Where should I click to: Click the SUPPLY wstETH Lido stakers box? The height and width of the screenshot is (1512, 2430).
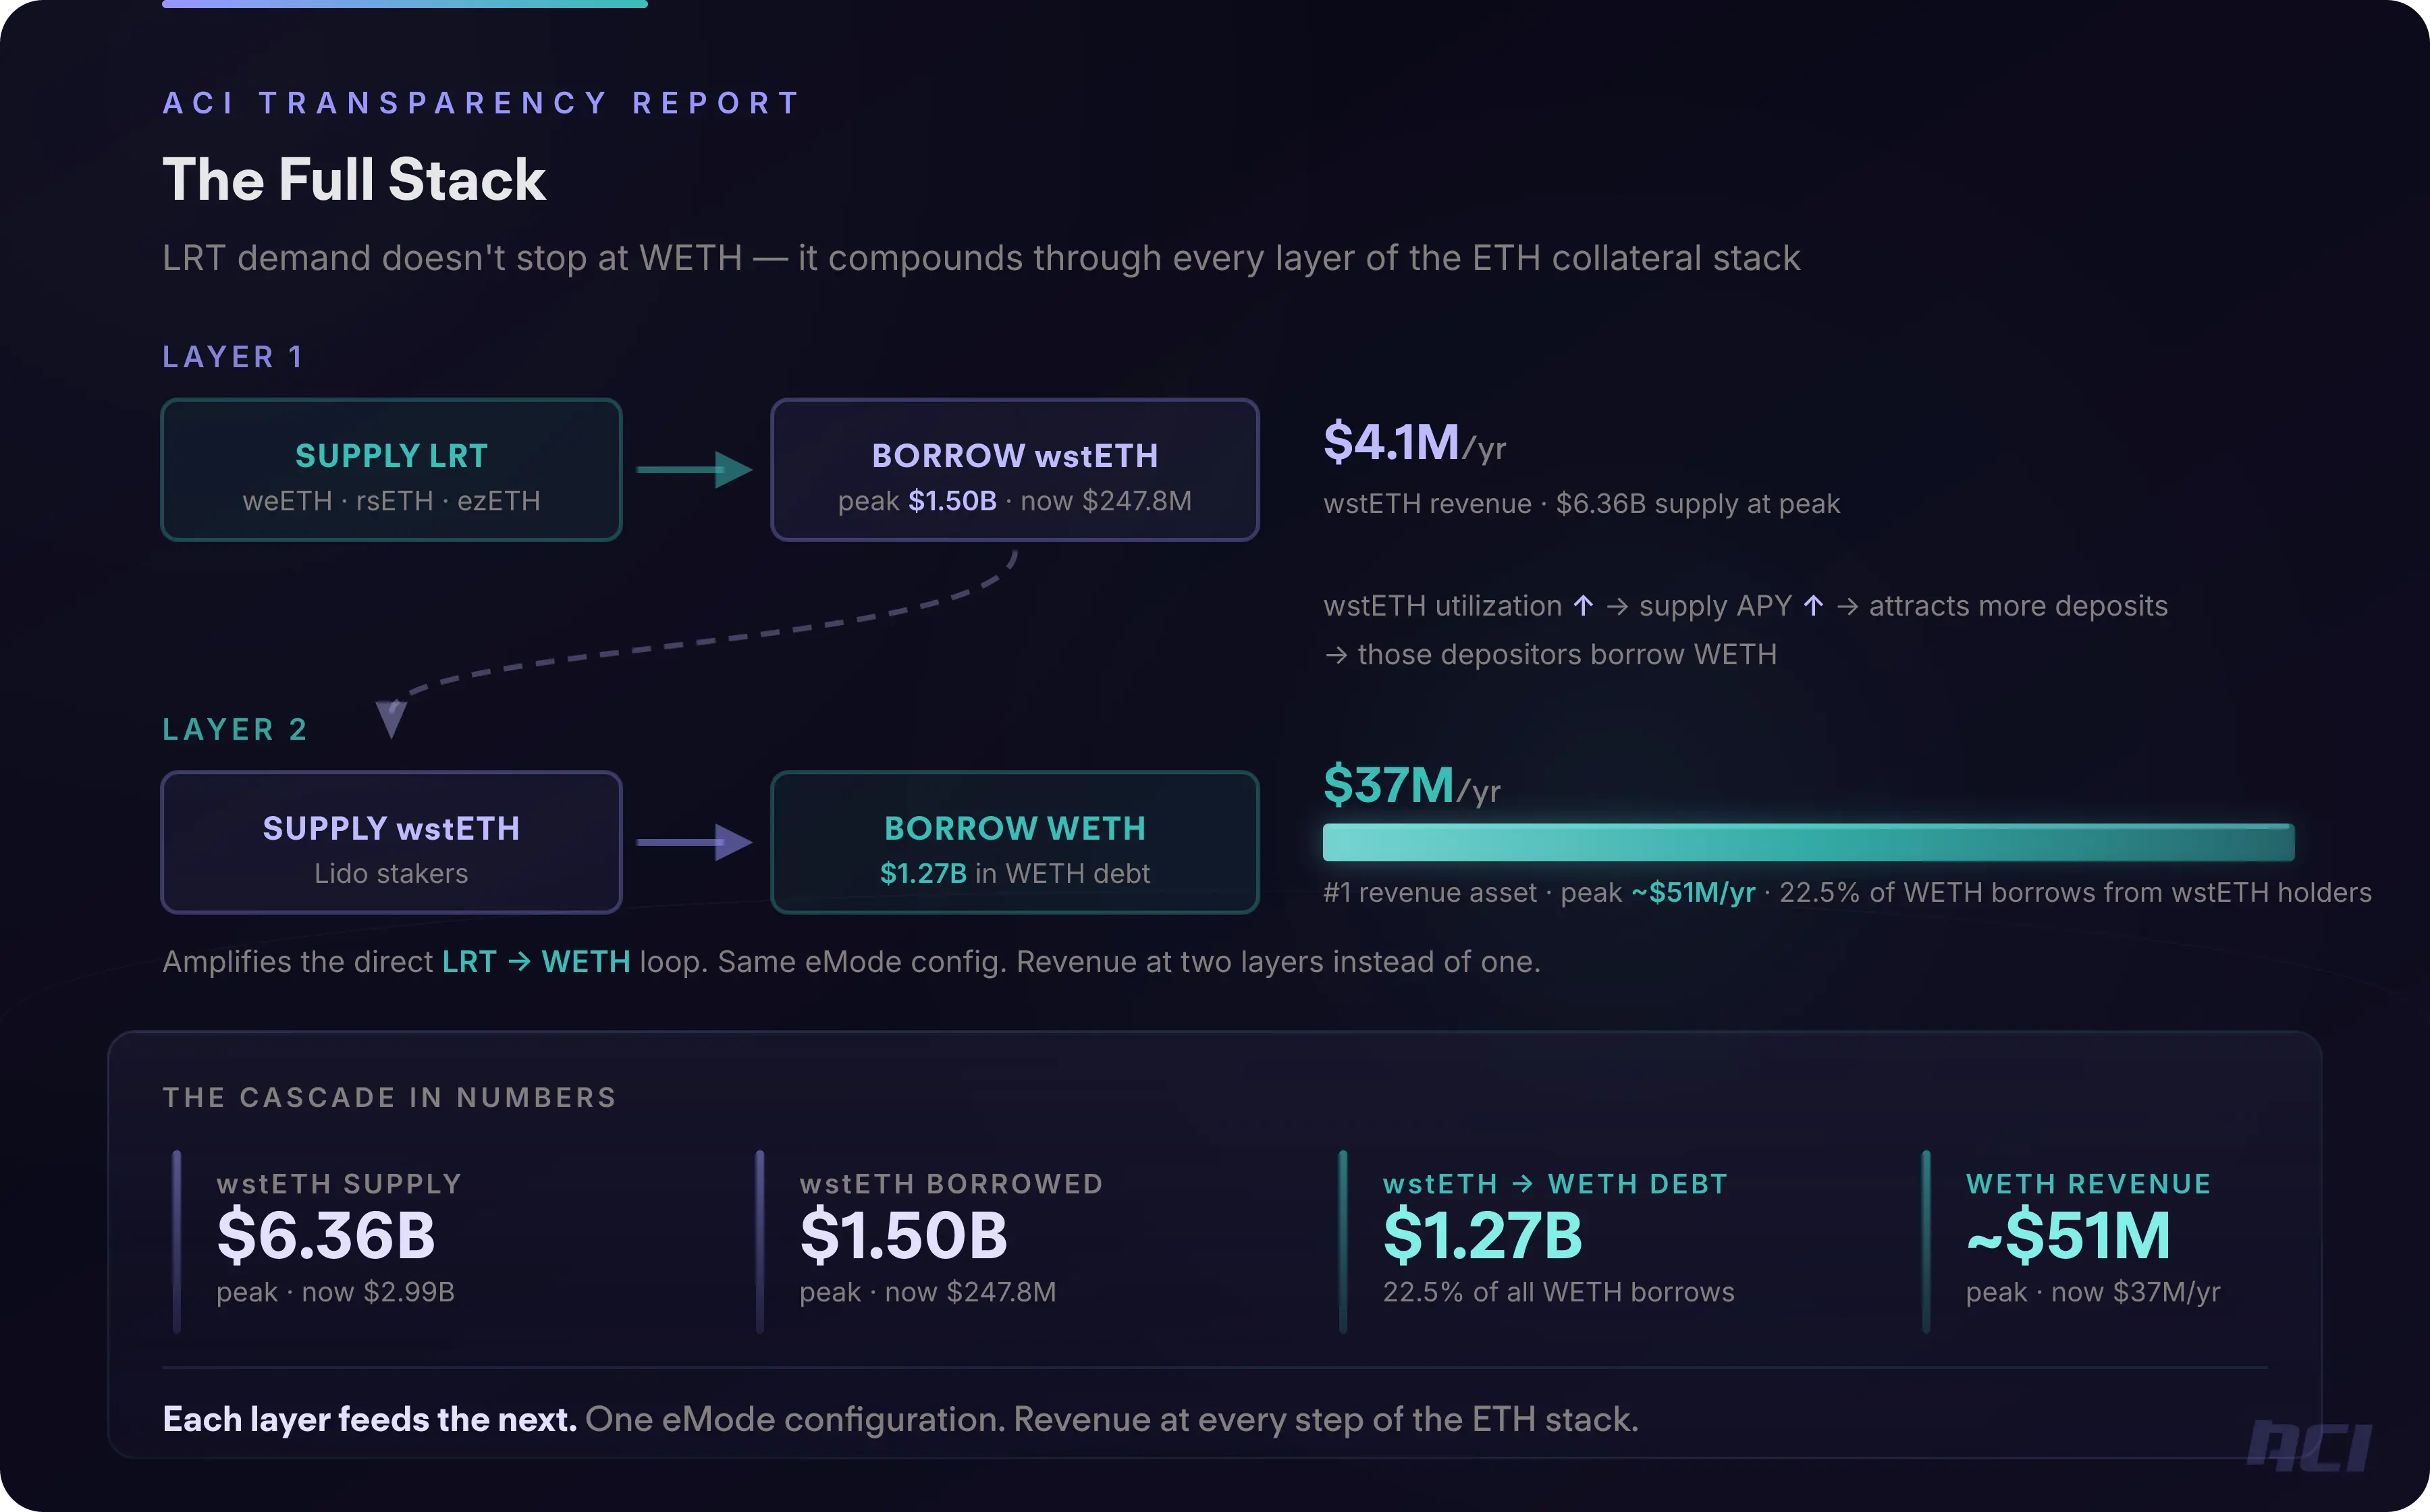tap(391, 842)
